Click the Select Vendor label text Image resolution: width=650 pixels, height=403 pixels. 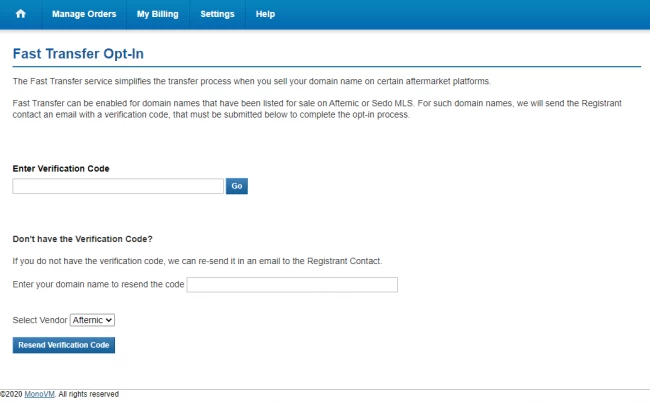(x=40, y=320)
